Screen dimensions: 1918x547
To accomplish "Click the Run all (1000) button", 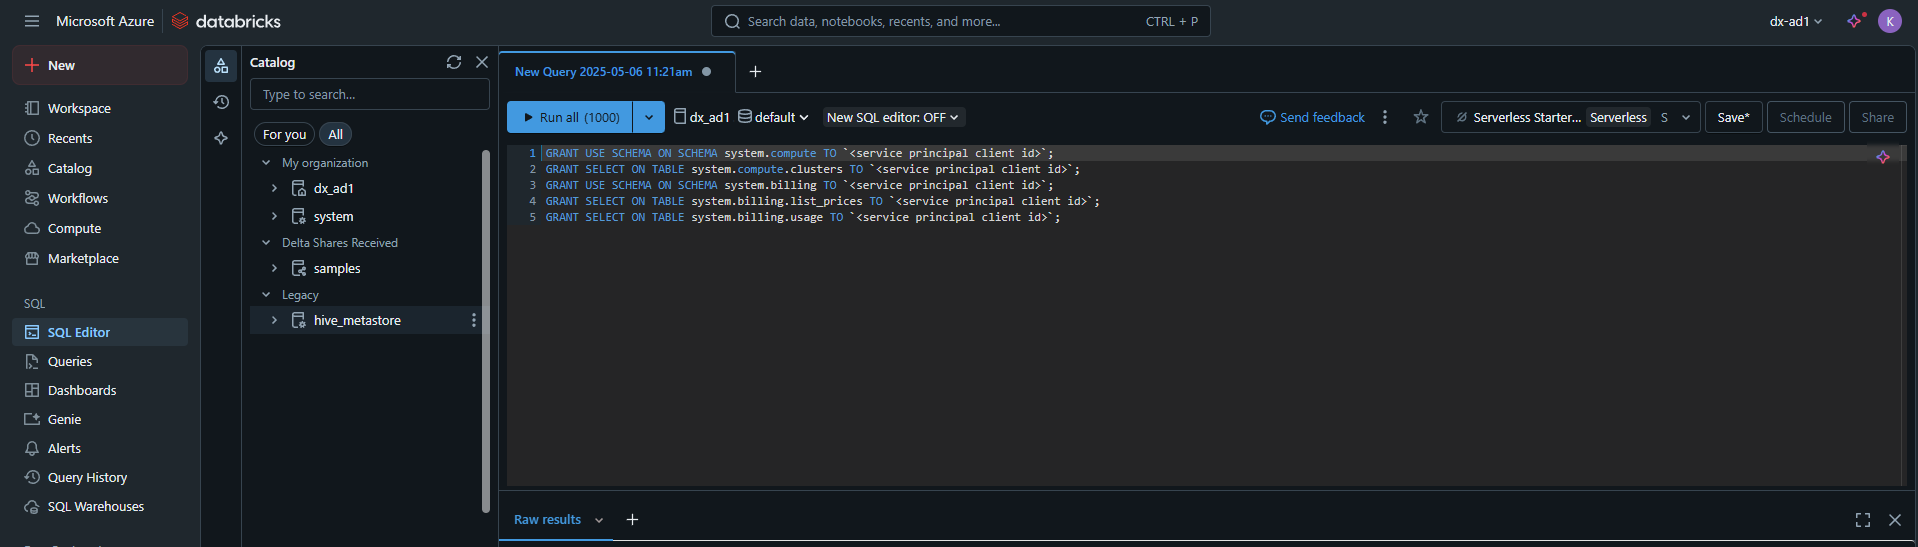I will [570, 117].
